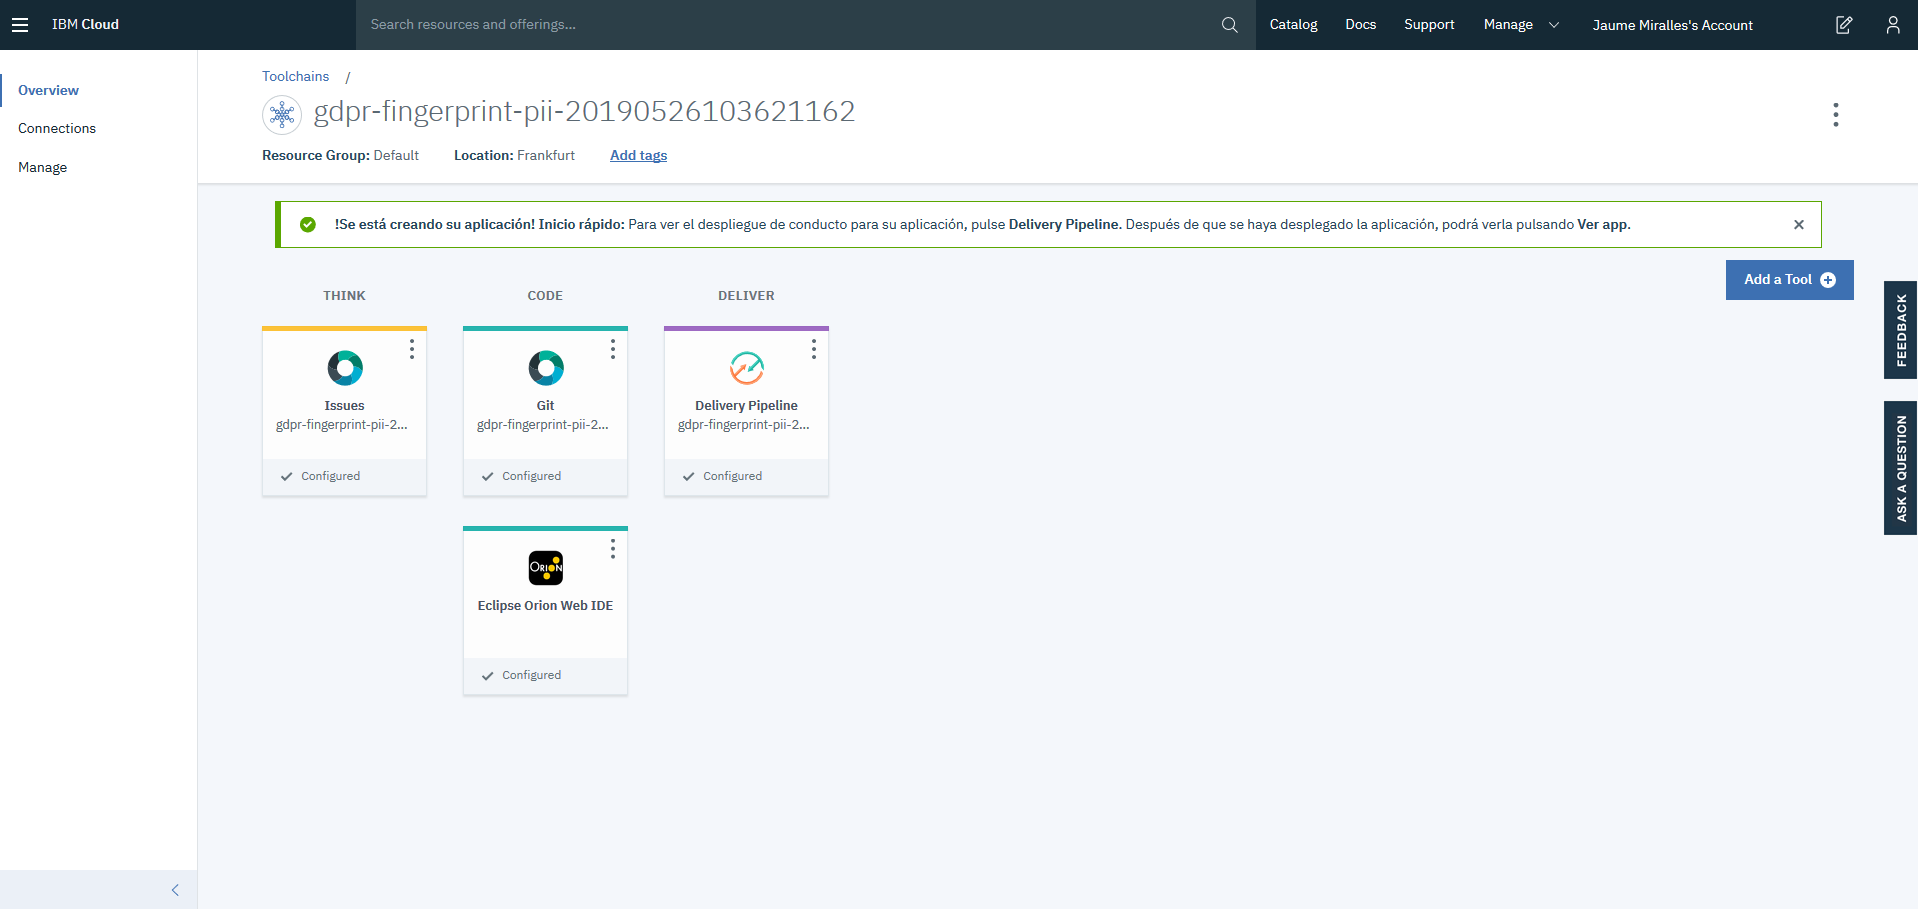Select the Connections sidebar item

pyautogui.click(x=57, y=128)
